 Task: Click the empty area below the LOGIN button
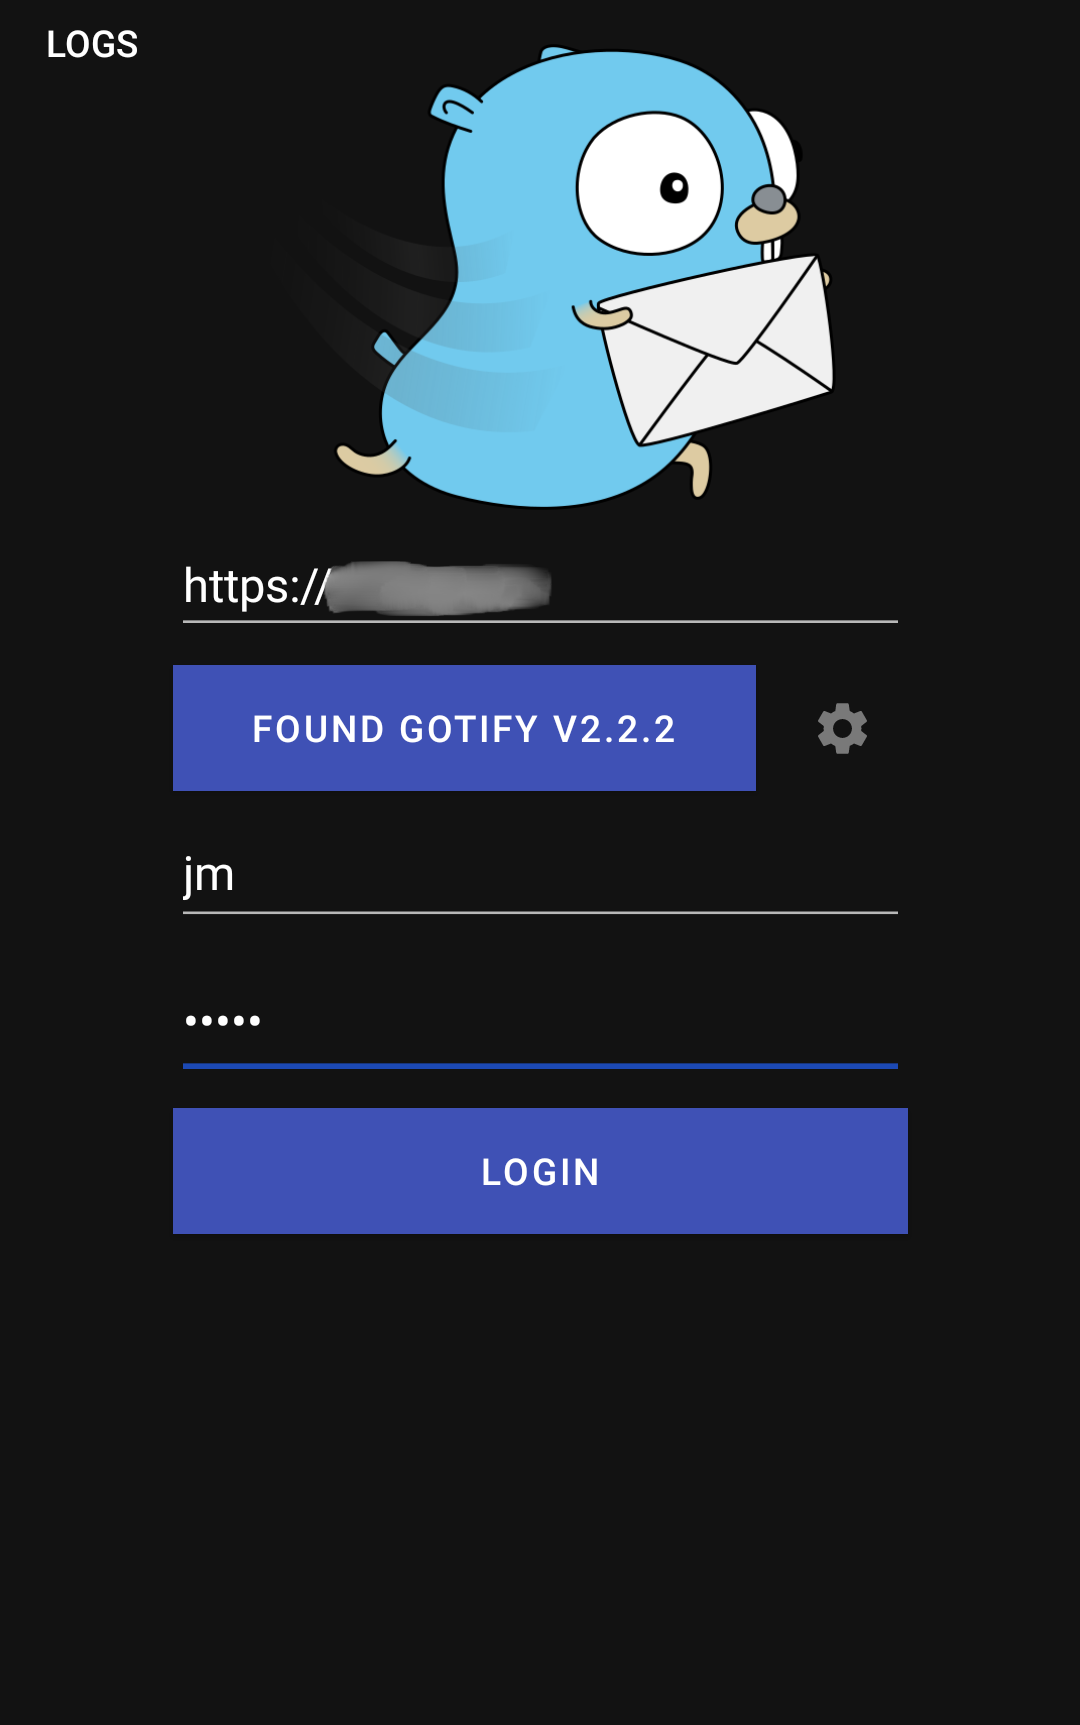[540, 1480]
